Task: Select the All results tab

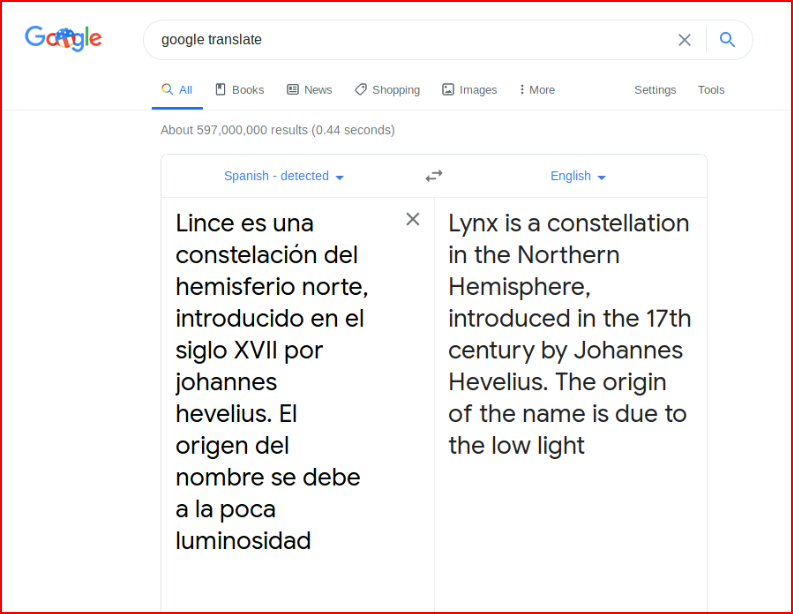Action: point(177,90)
